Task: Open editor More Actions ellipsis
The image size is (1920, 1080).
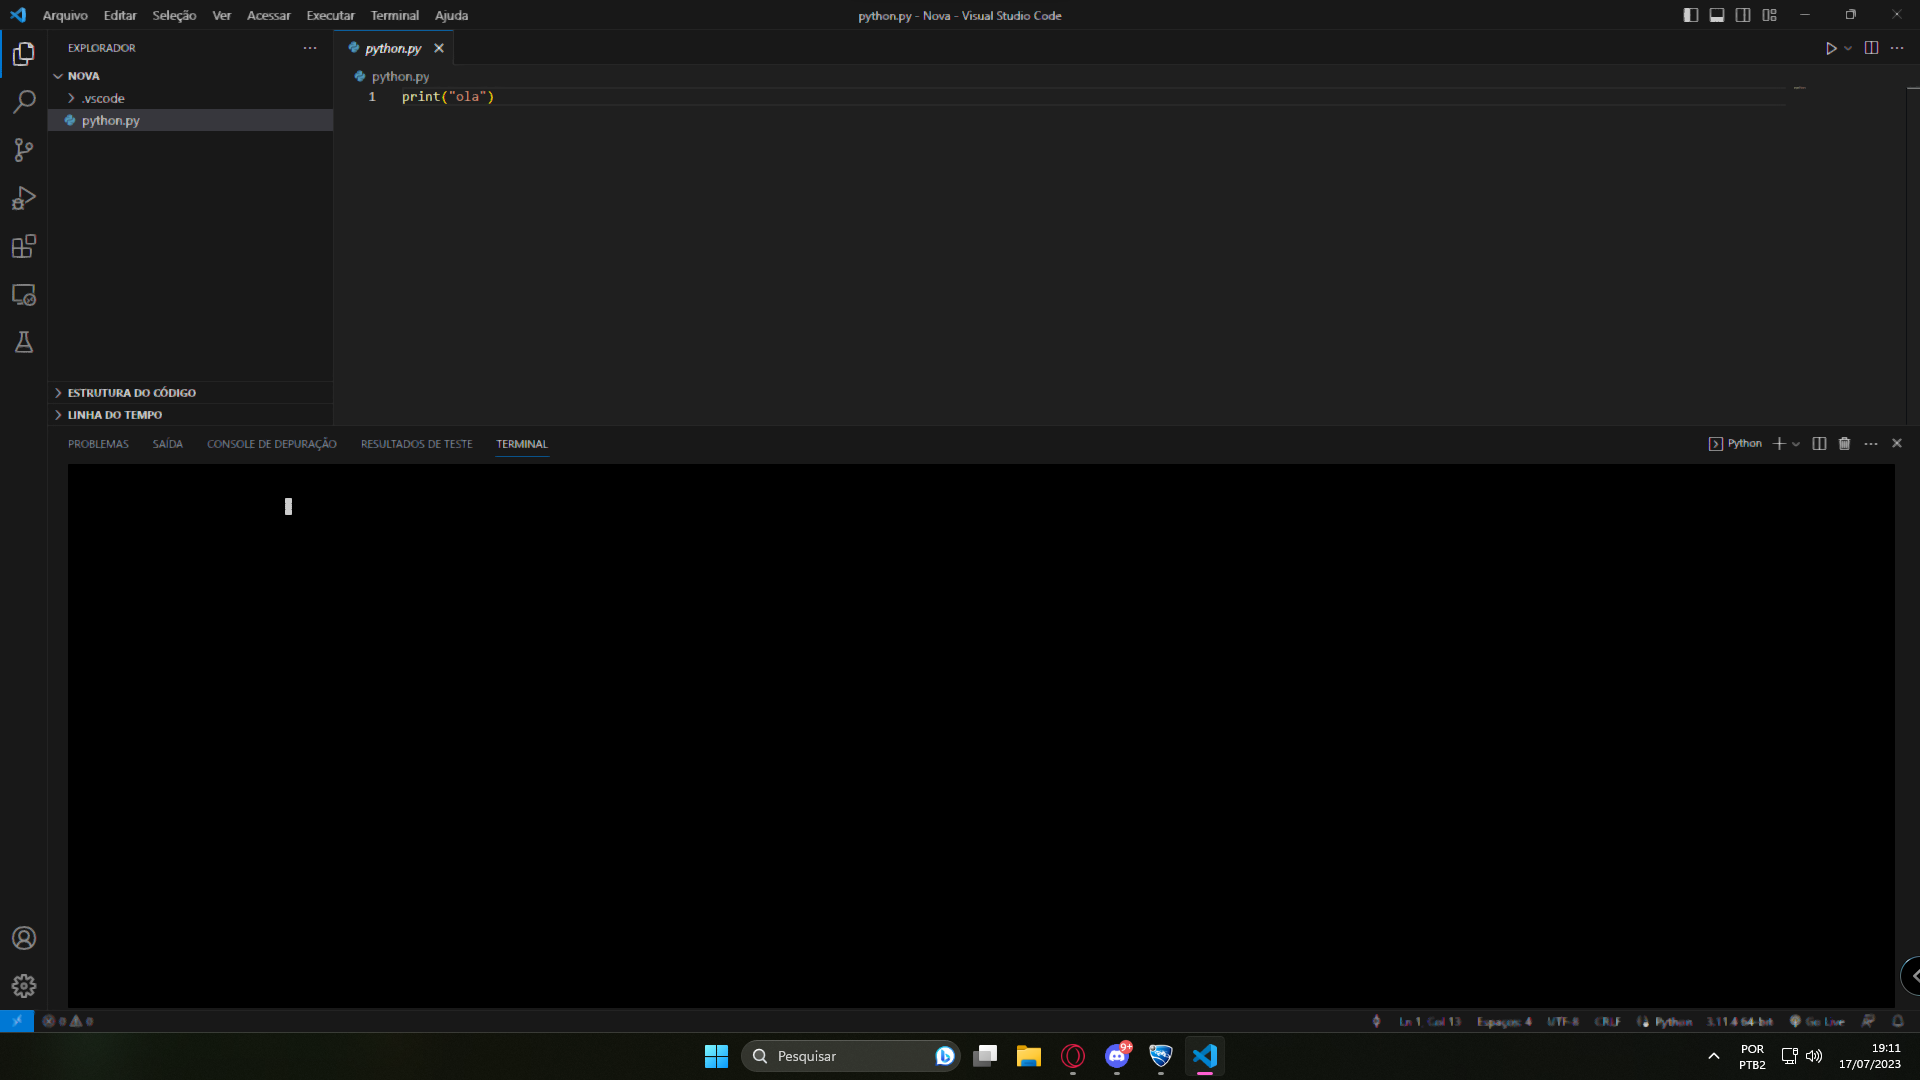Action: point(1897,48)
